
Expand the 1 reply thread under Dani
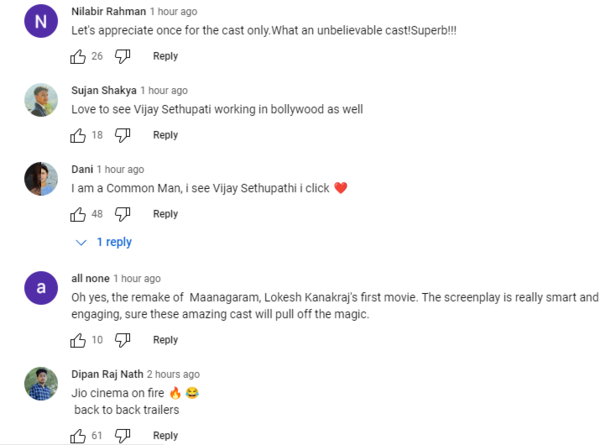[104, 242]
